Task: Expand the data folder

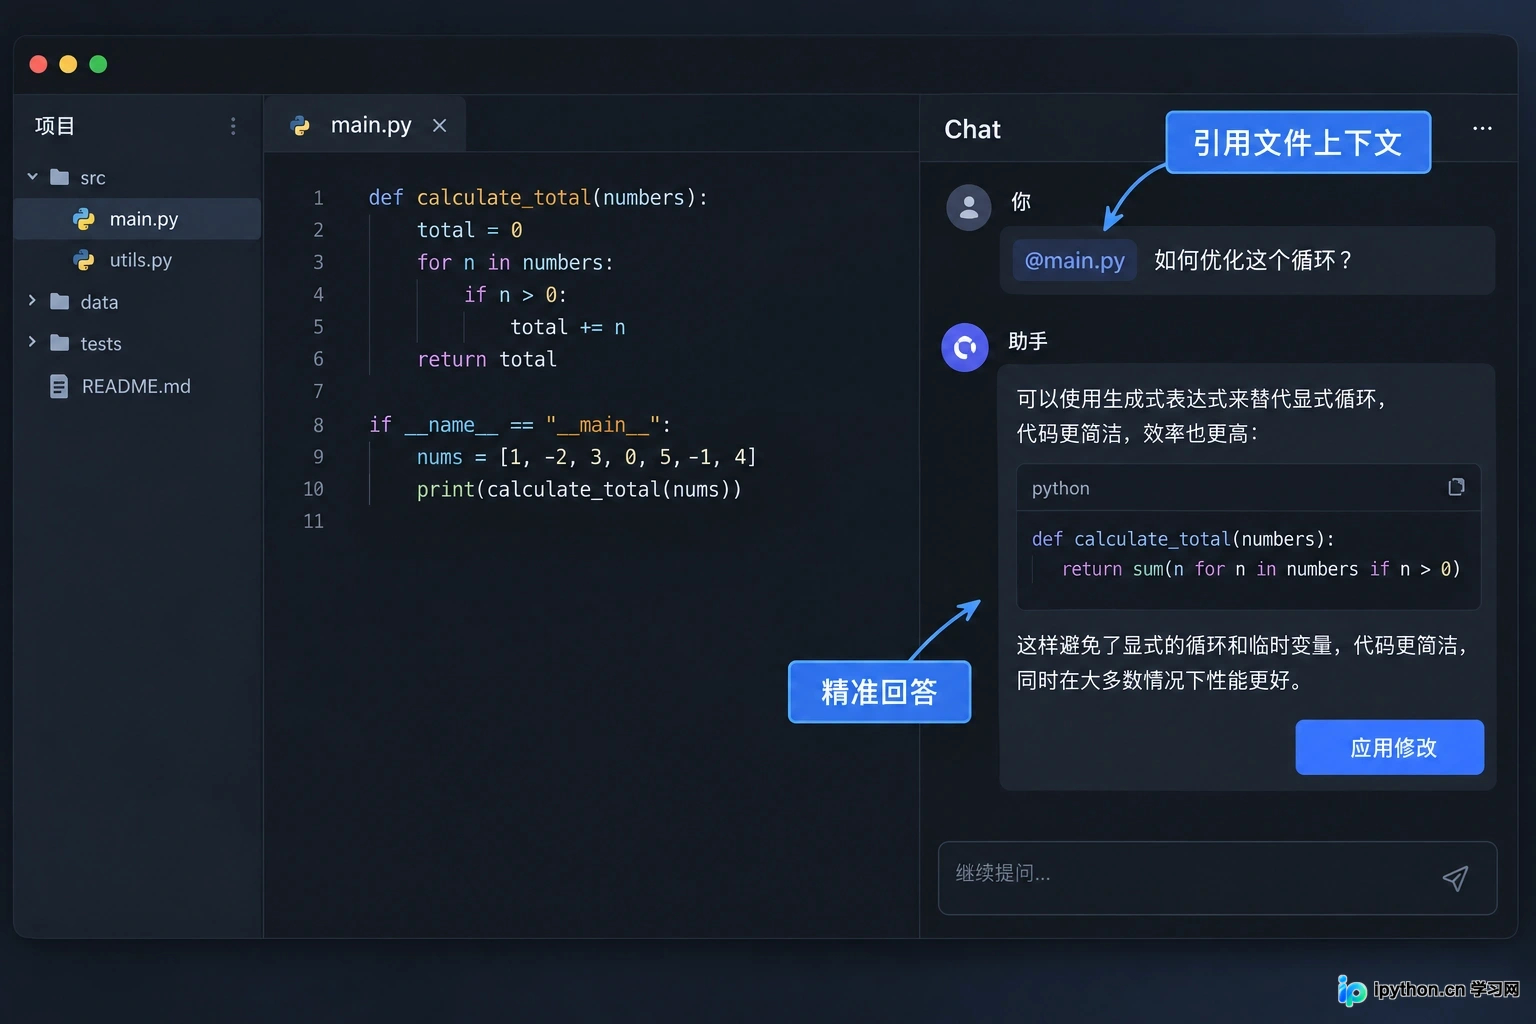Action: click(32, 301)
